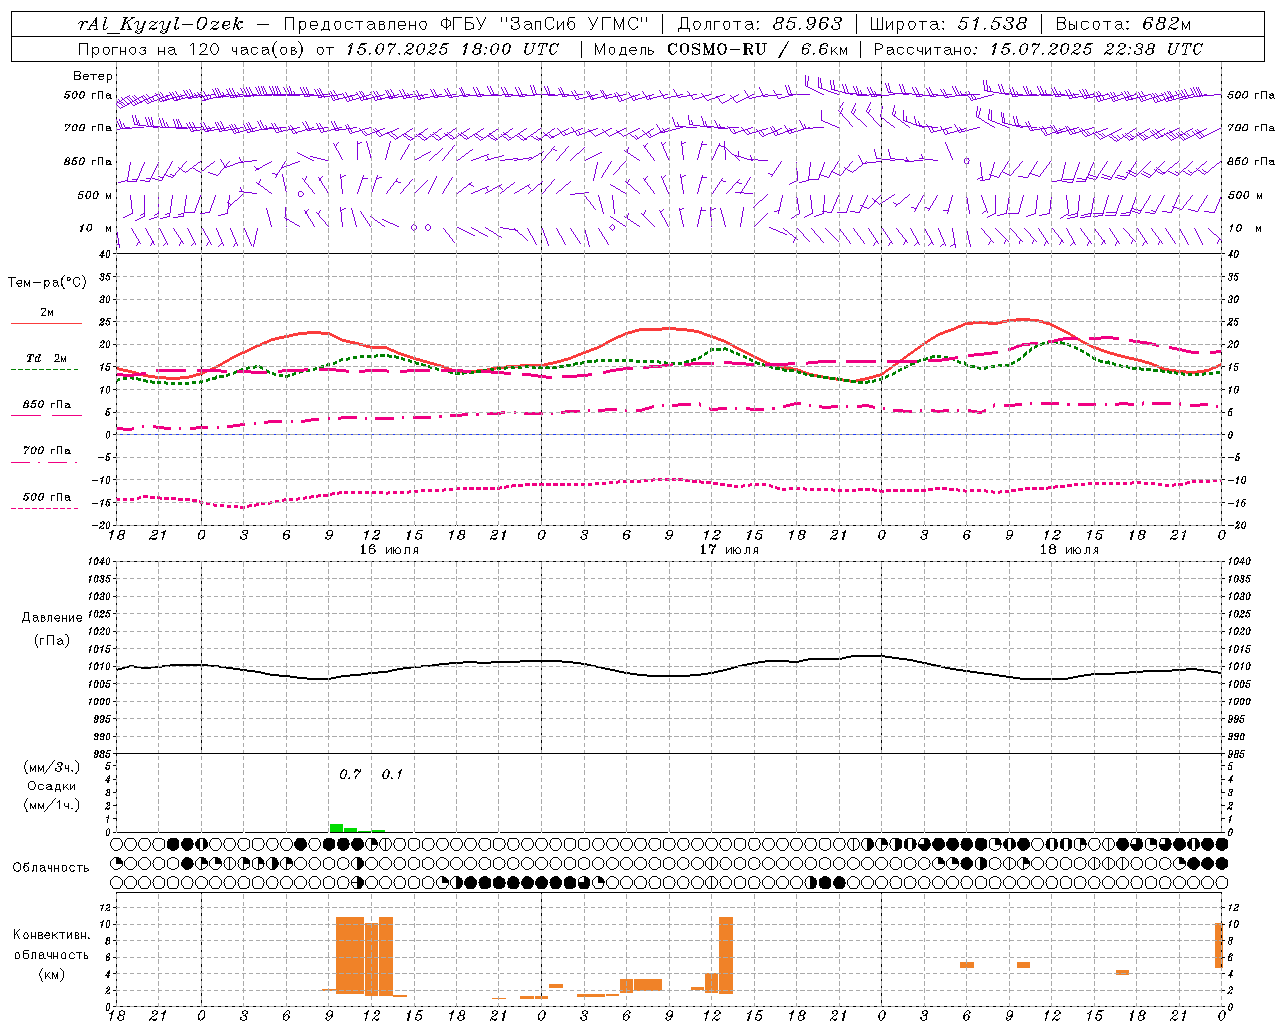The width and height of the screenshot is (1280, 1024).
Task: Click the Долгота: 85.963 value
Action: [760, 24]
